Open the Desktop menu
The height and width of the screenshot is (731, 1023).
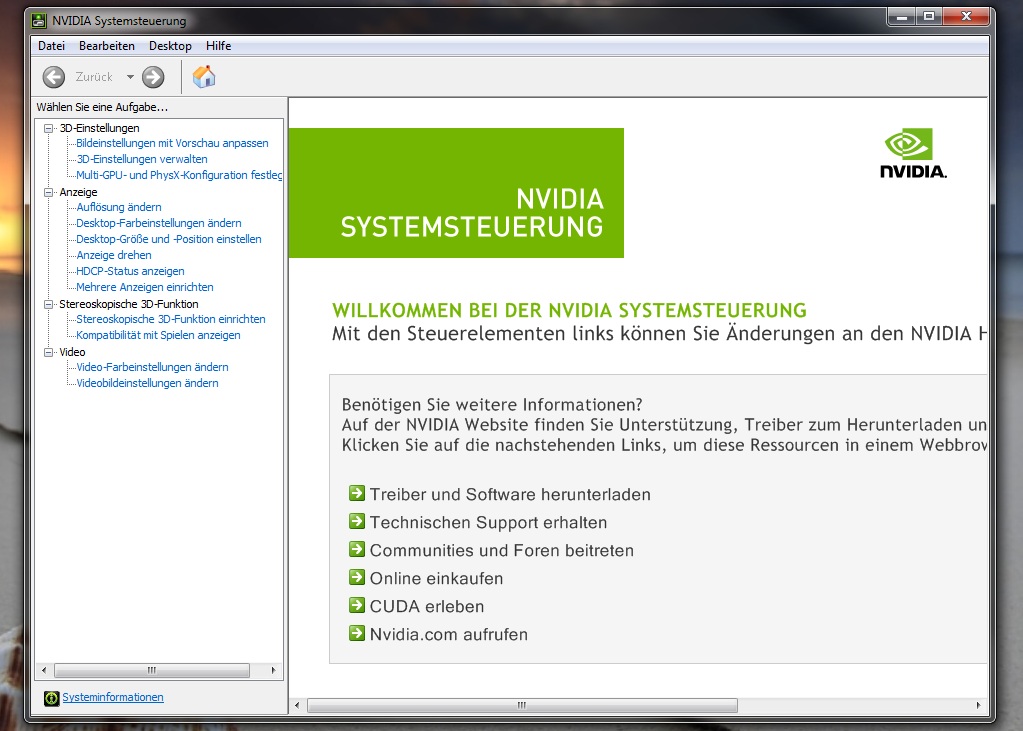click(170, 46)
